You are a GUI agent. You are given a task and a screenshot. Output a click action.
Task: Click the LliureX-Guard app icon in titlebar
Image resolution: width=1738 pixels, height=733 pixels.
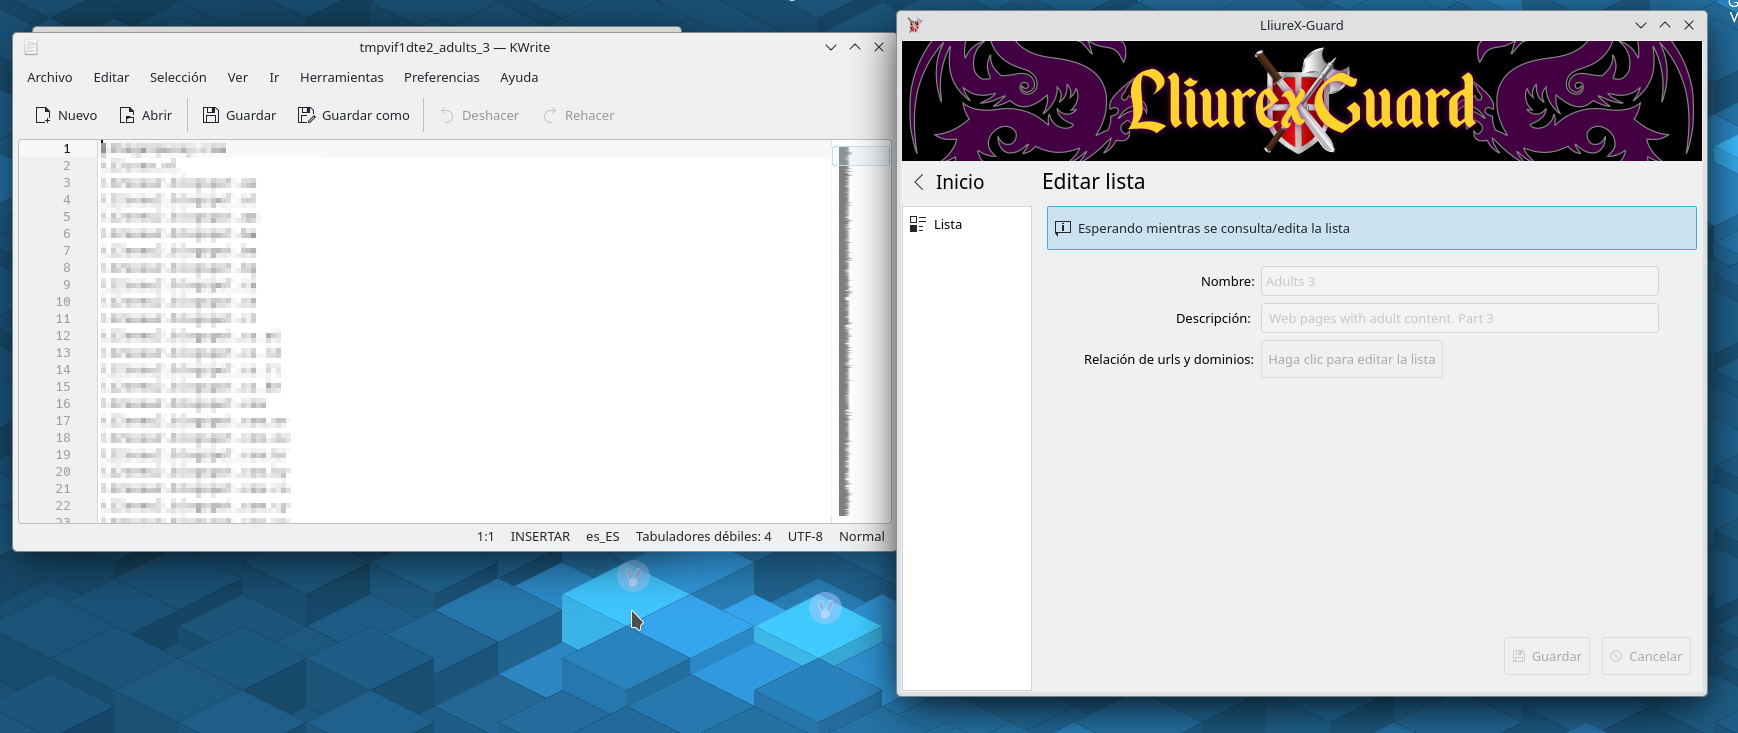[914, 25]
